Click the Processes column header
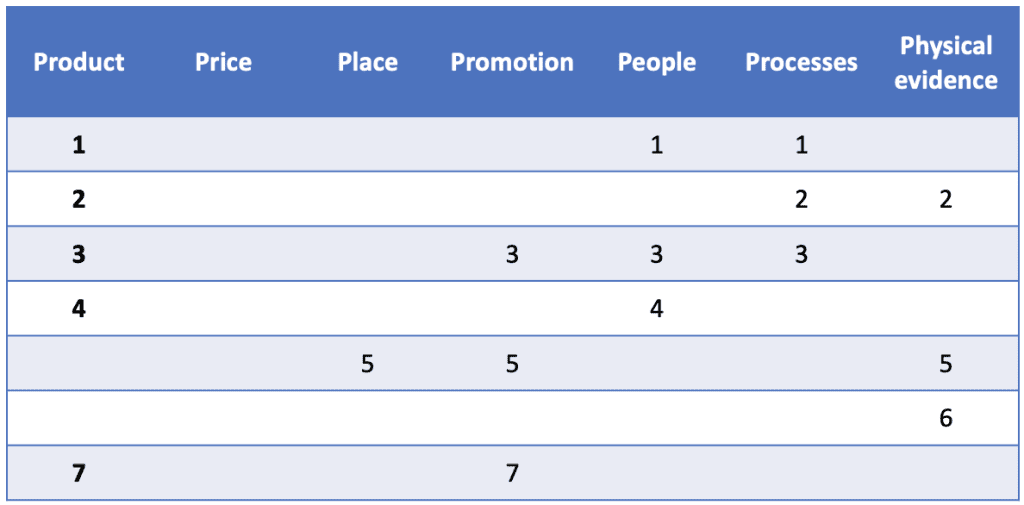Image resolution: width=1024 pixels, height=505 pixels. point(801,62)
